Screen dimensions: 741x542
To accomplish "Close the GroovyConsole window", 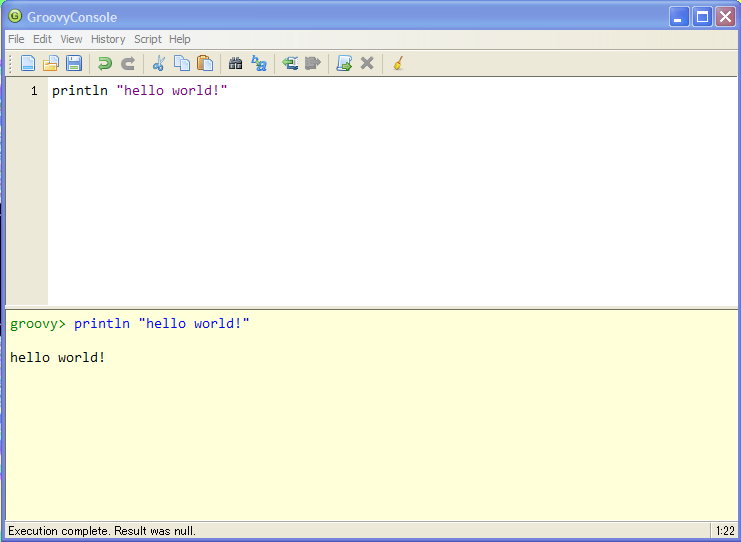I will [x=725, y=17].
